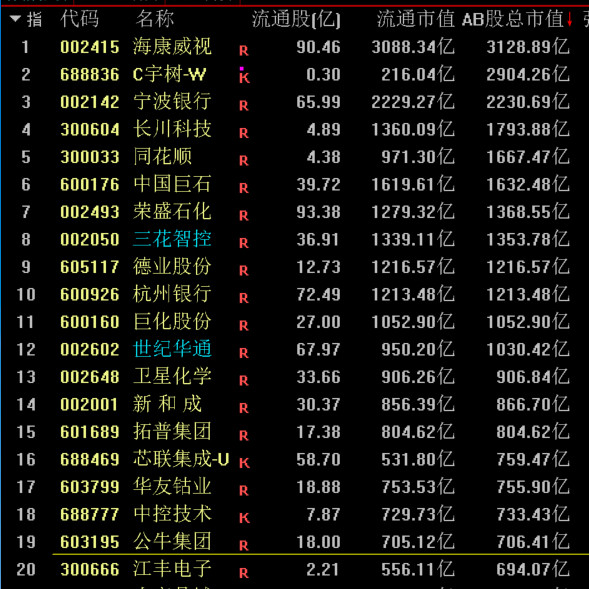Screen dimensions: 589x589
Task: Sort by 流通股(亿) column header
Action: pos(296,19)
